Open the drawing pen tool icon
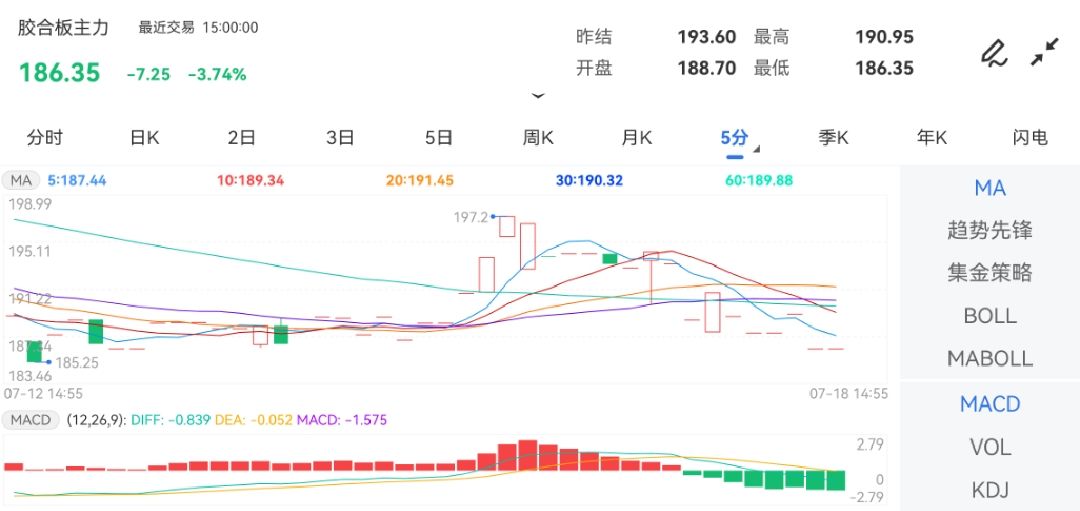Screen dimensions: 1080x511 993,52
